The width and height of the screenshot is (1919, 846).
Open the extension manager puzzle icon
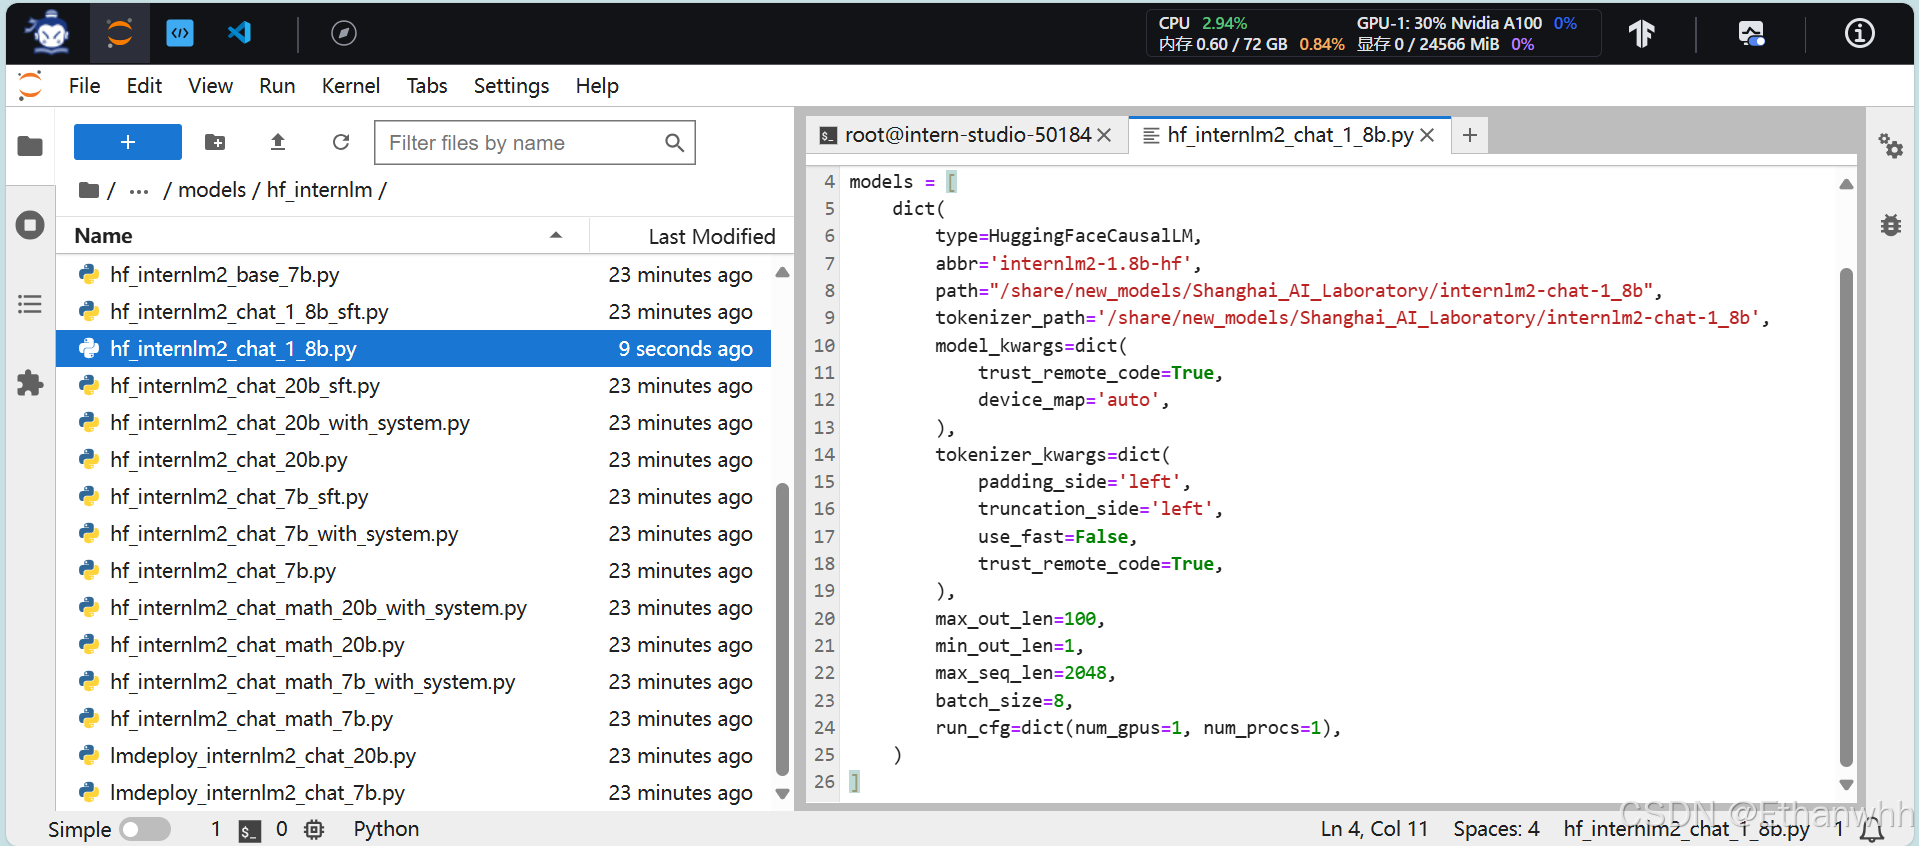click(x=30, y=383)
